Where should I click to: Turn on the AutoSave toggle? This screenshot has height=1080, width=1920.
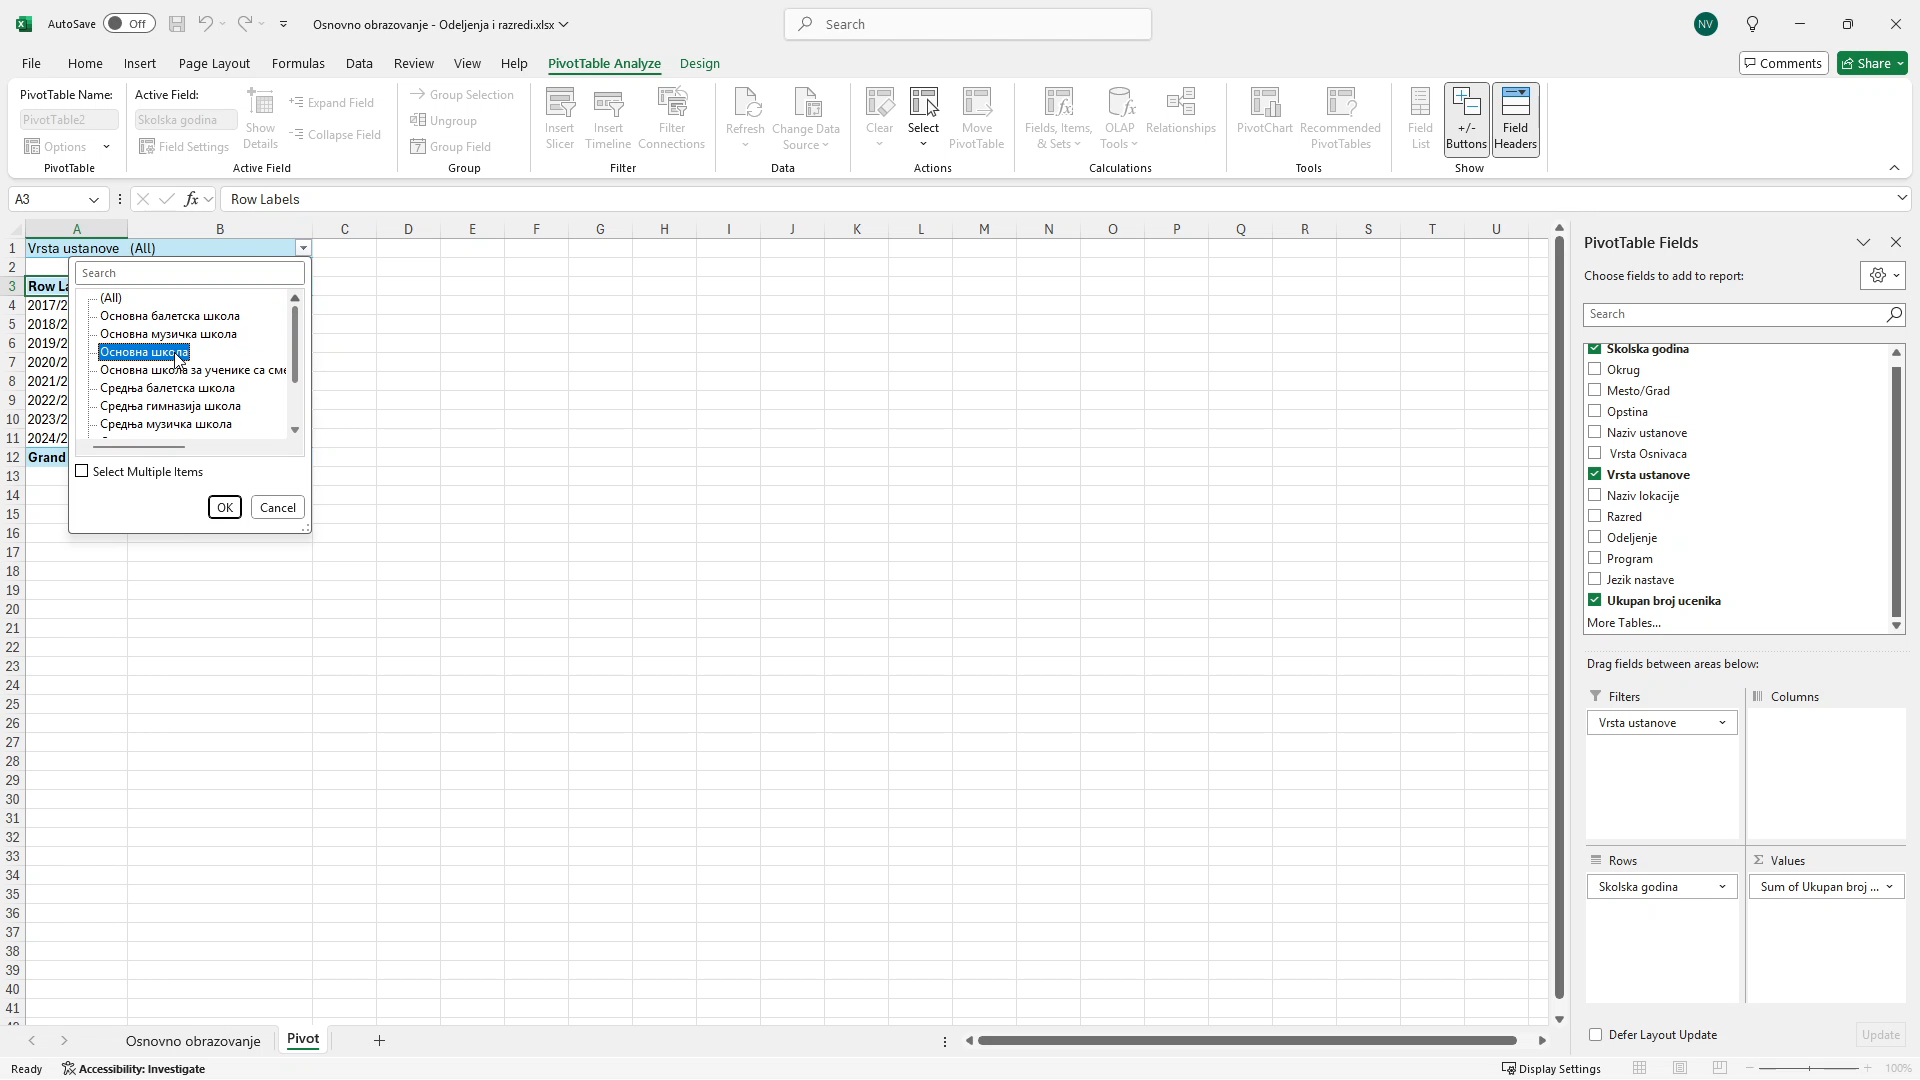[x=128, y=24]
